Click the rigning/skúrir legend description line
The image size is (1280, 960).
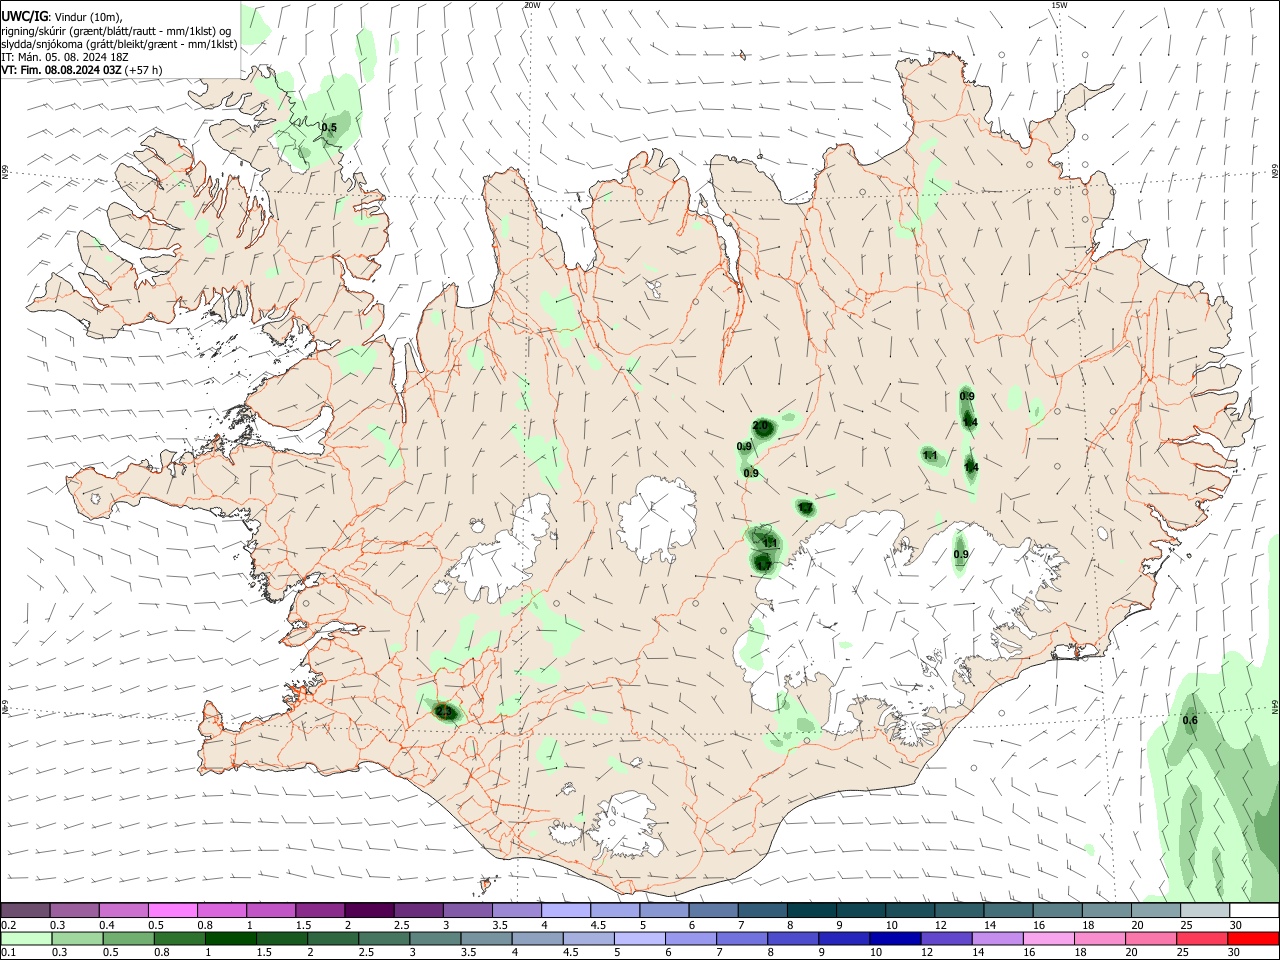117,31
